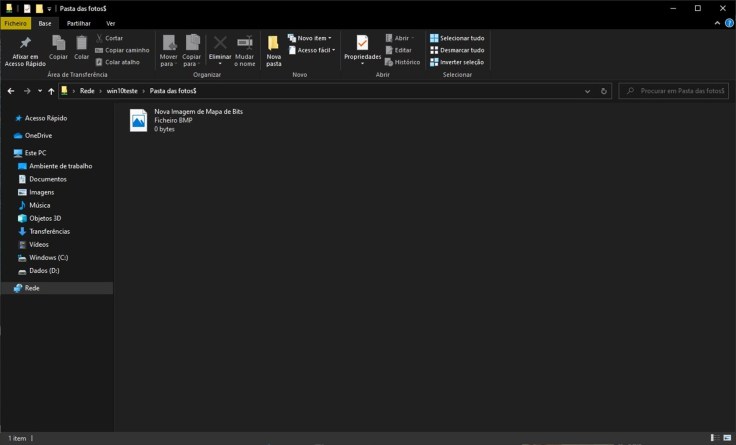Click the Colar clipboard icon

81,43
